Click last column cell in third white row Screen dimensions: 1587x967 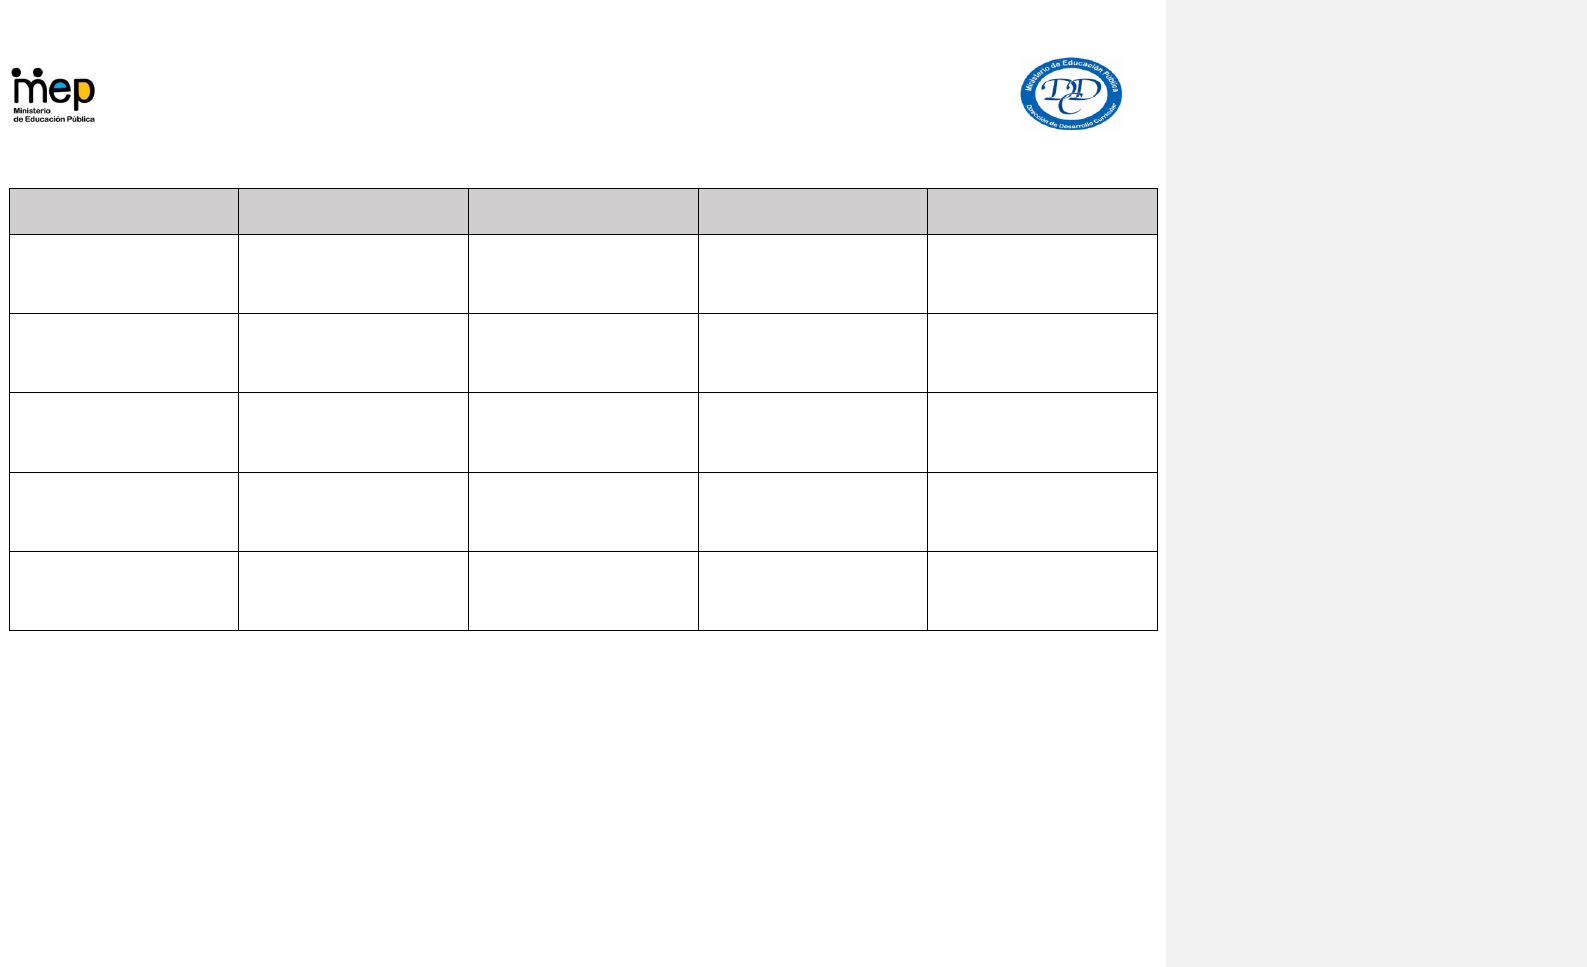1042,432
